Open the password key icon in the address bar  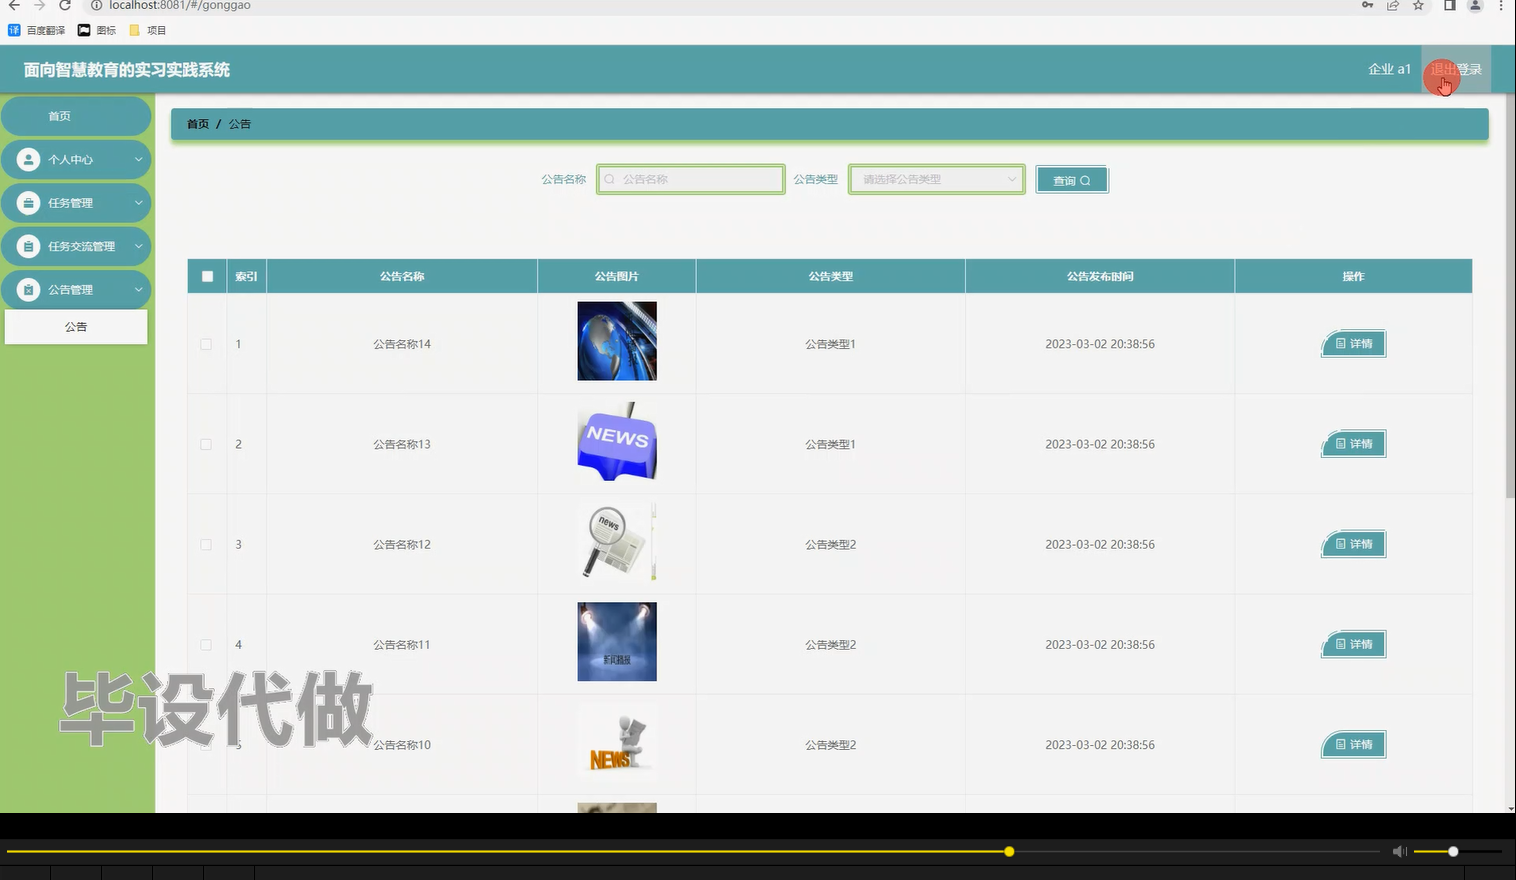[x=1367, y=5]
